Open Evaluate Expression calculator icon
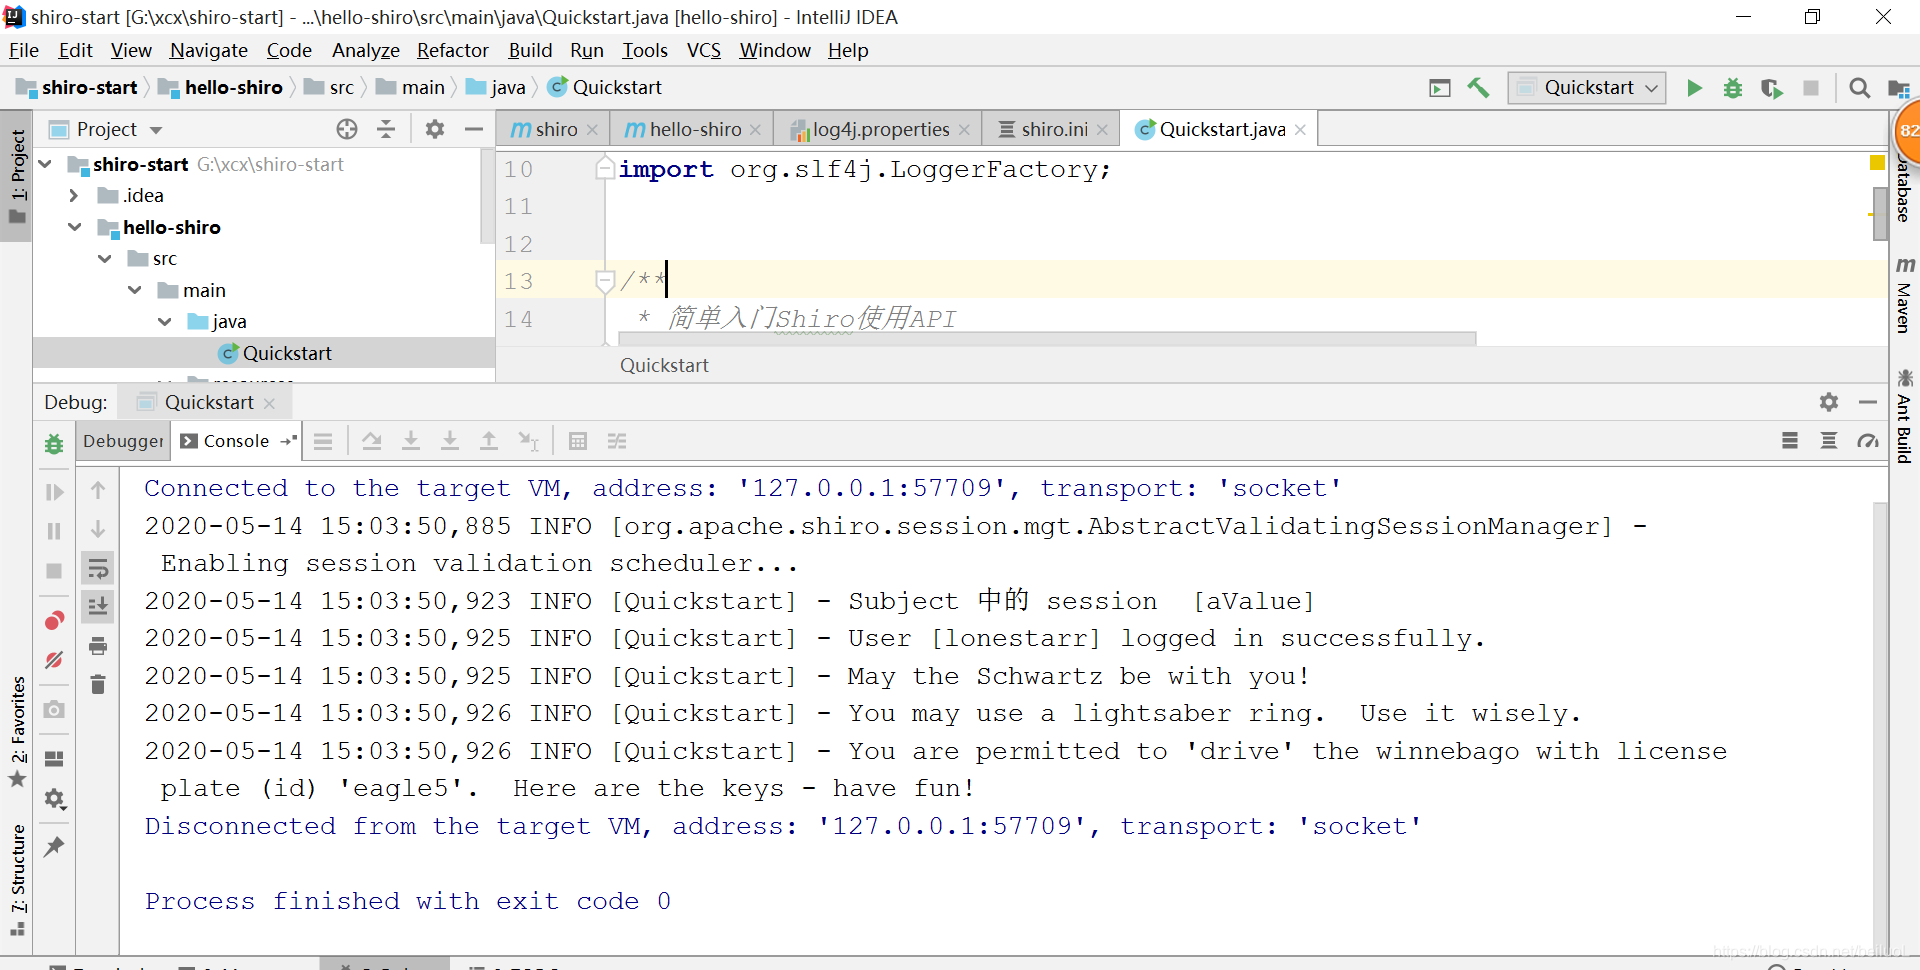The width and height of the screenshot is (1920, 970). [x=577, y=441]
